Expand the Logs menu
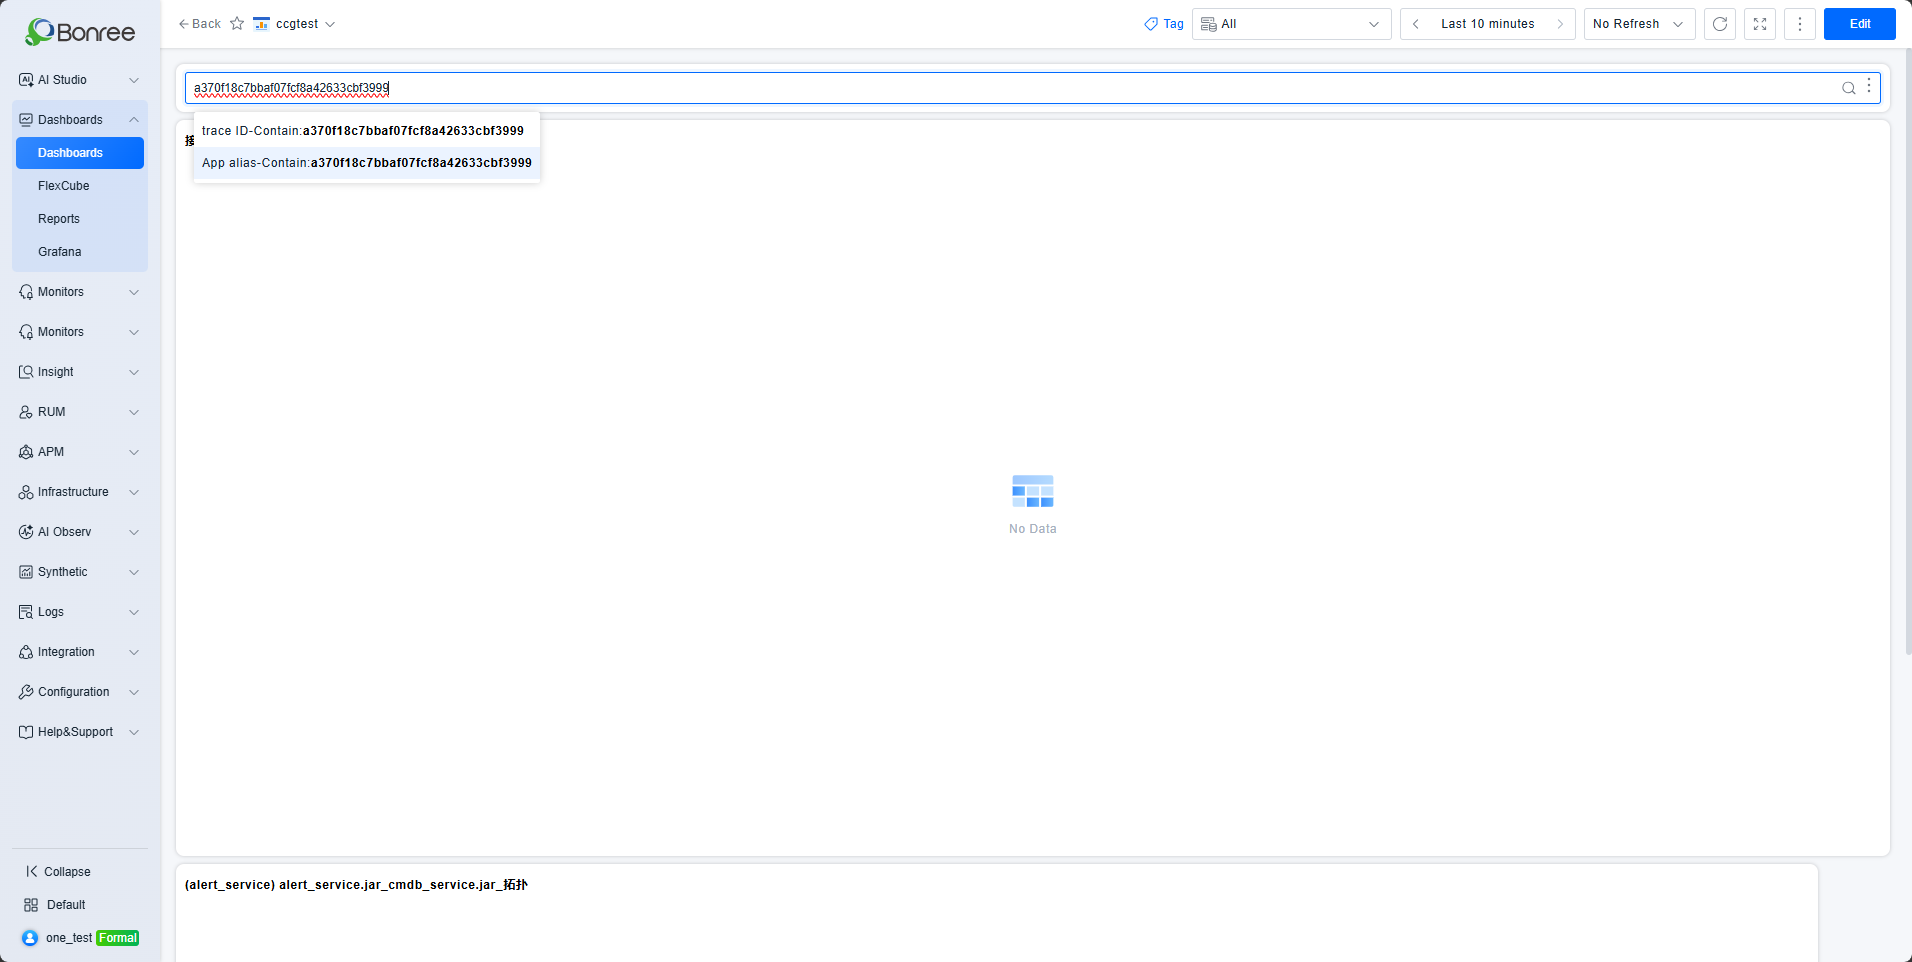 (80, 612)
